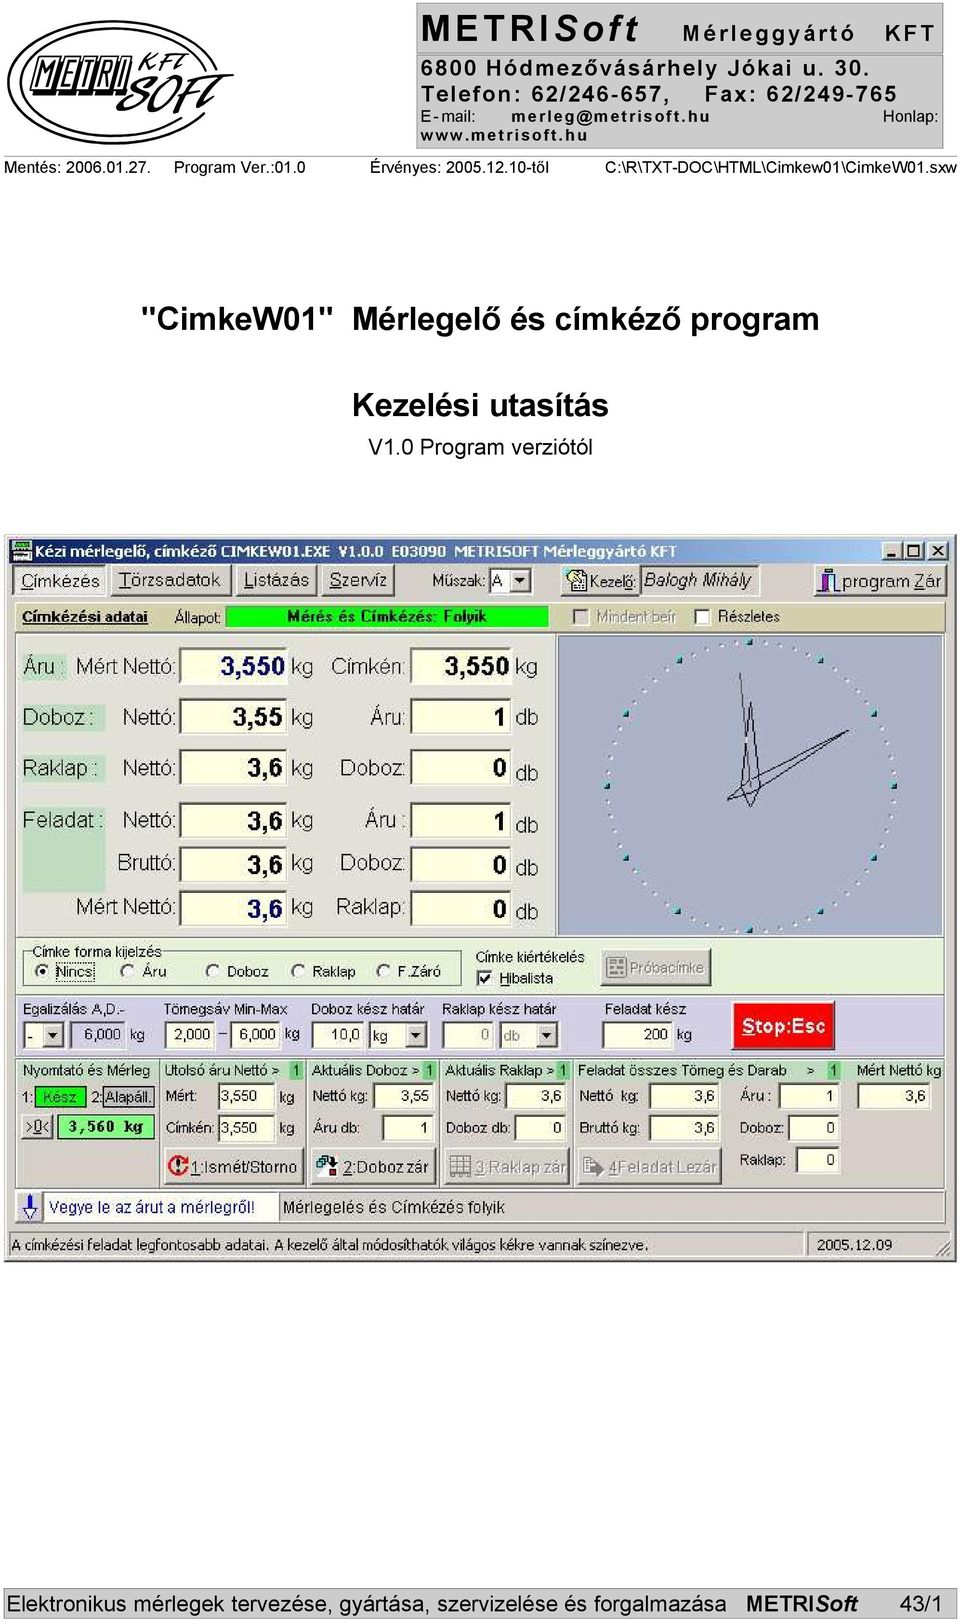This screenshot has height=1622, width=960.
Task: Click the program Zár exit door icon
Action: pos(826,581)
